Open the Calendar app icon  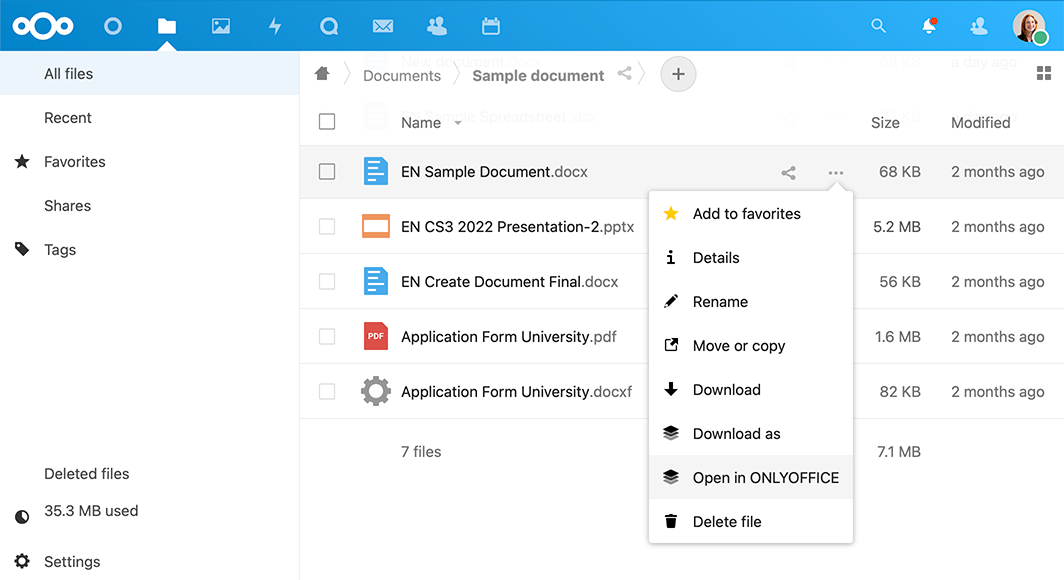point(490,26)
